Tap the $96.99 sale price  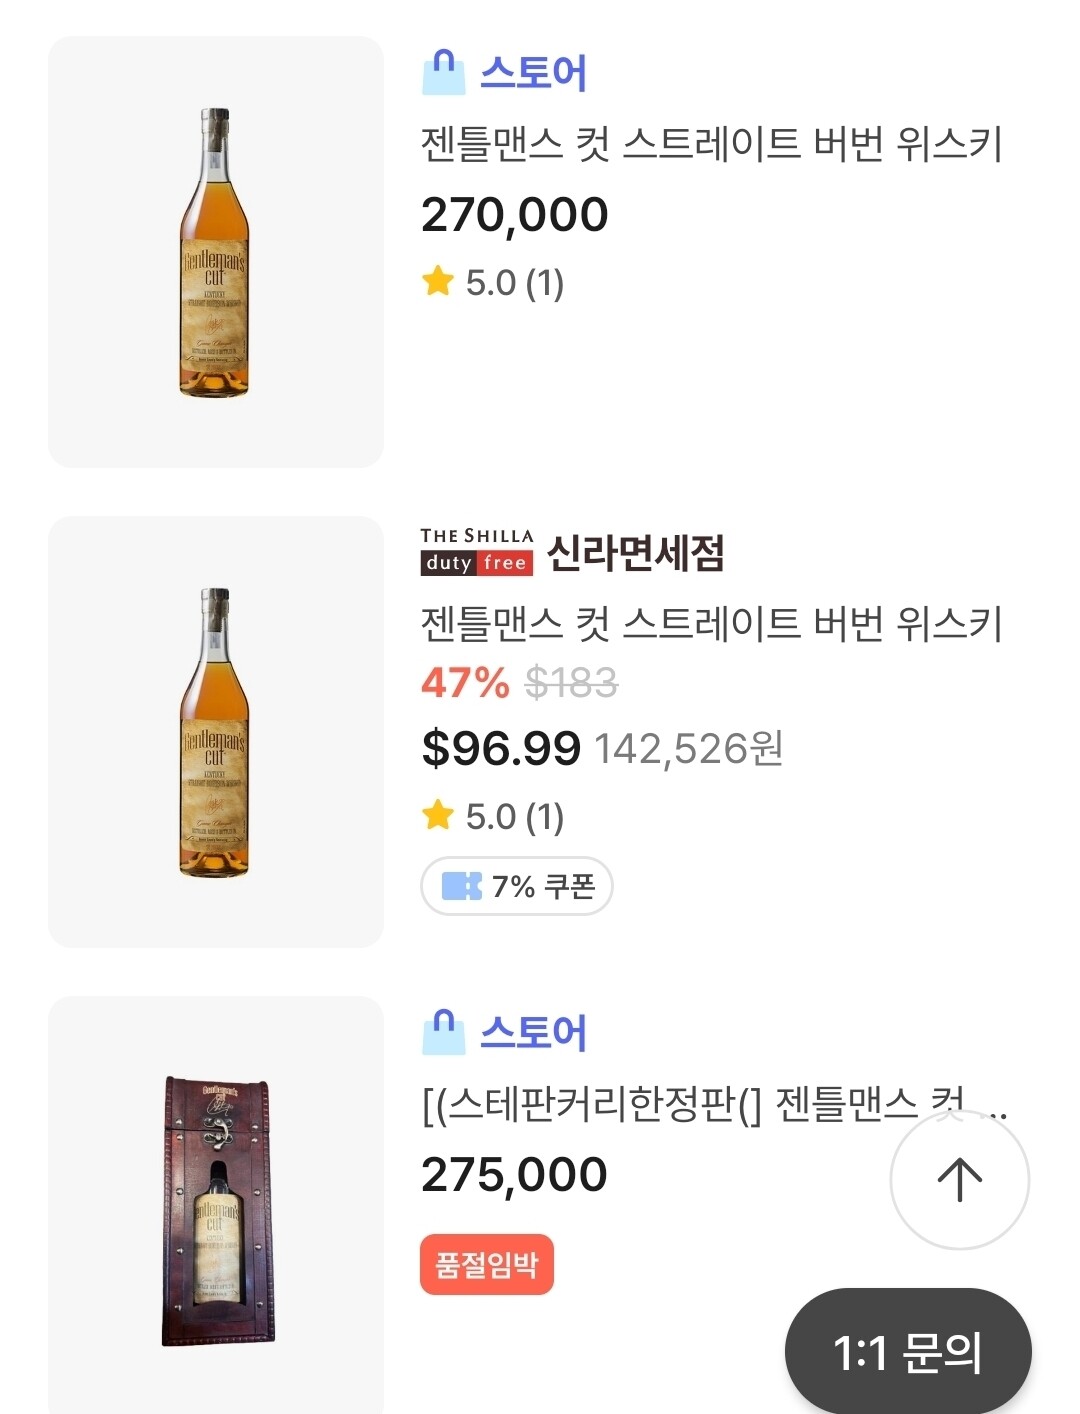tap(501, 748)
